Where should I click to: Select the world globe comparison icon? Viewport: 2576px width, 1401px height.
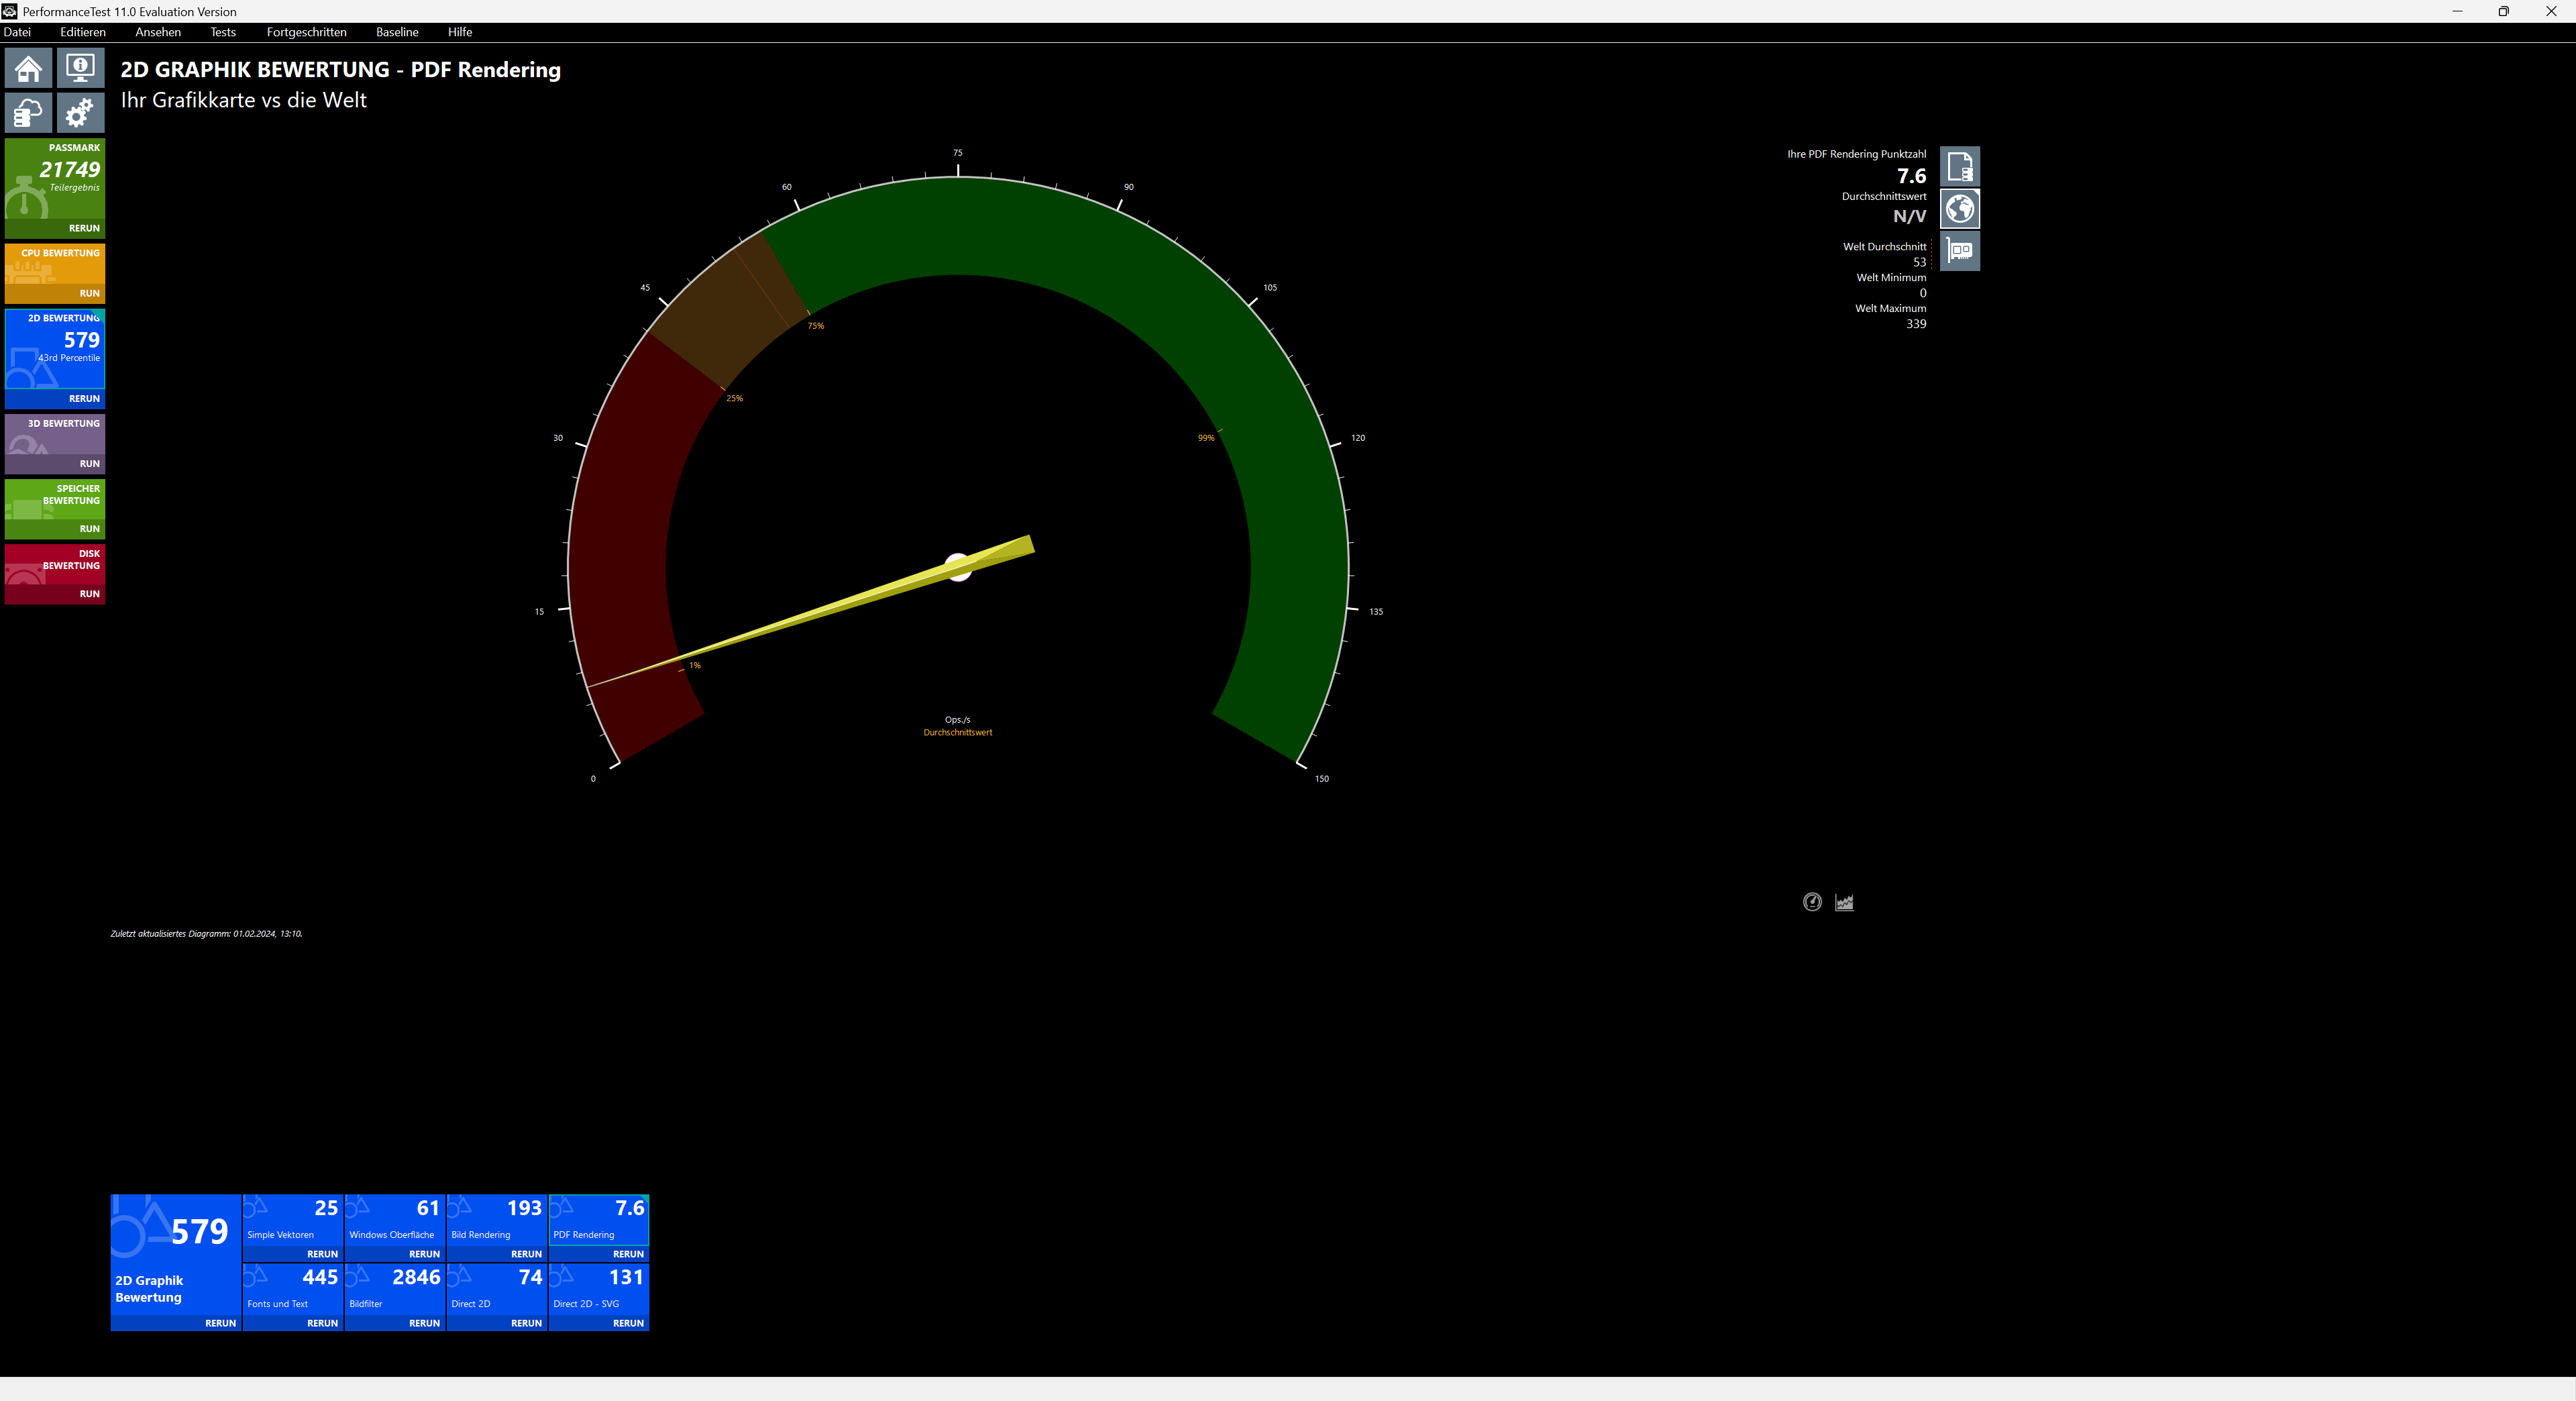(x=1959, y=209)
